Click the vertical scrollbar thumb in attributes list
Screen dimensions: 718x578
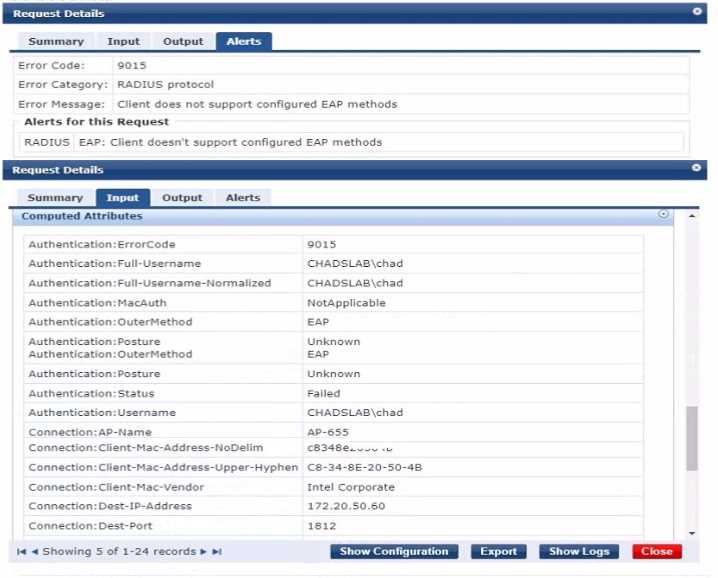[692, 438]
